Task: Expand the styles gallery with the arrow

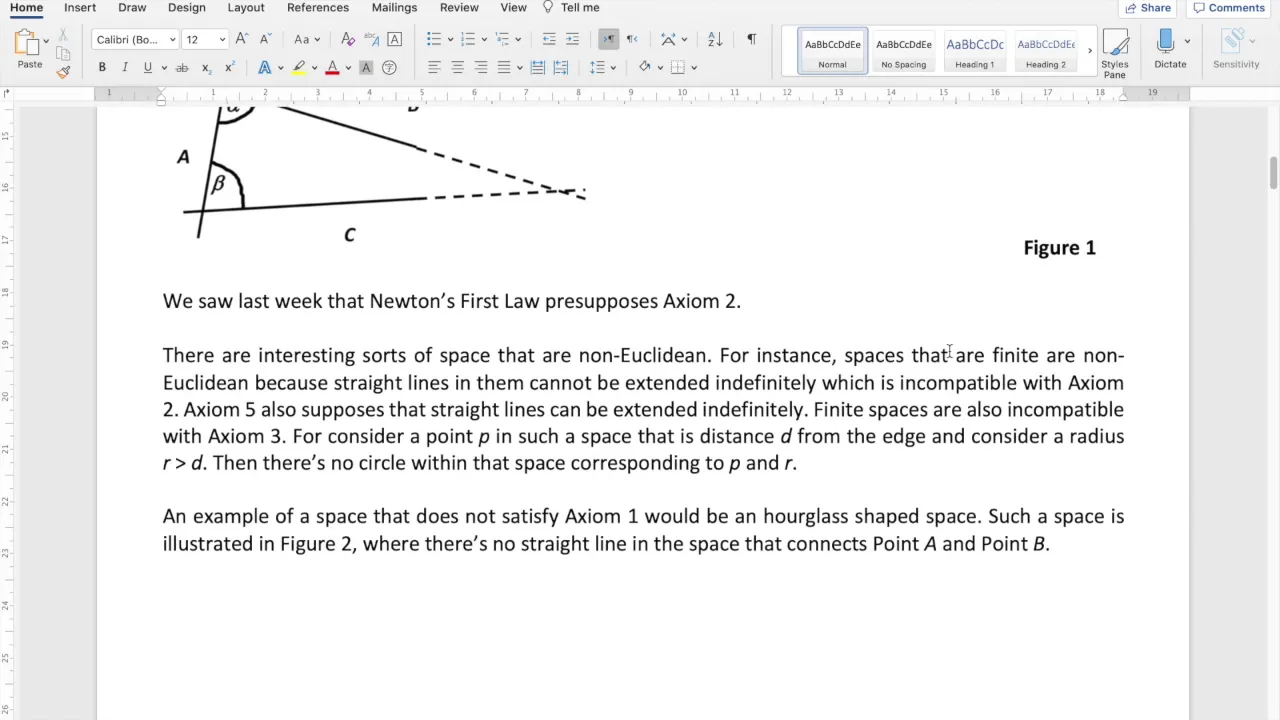Action: (x=1090, y=50)
